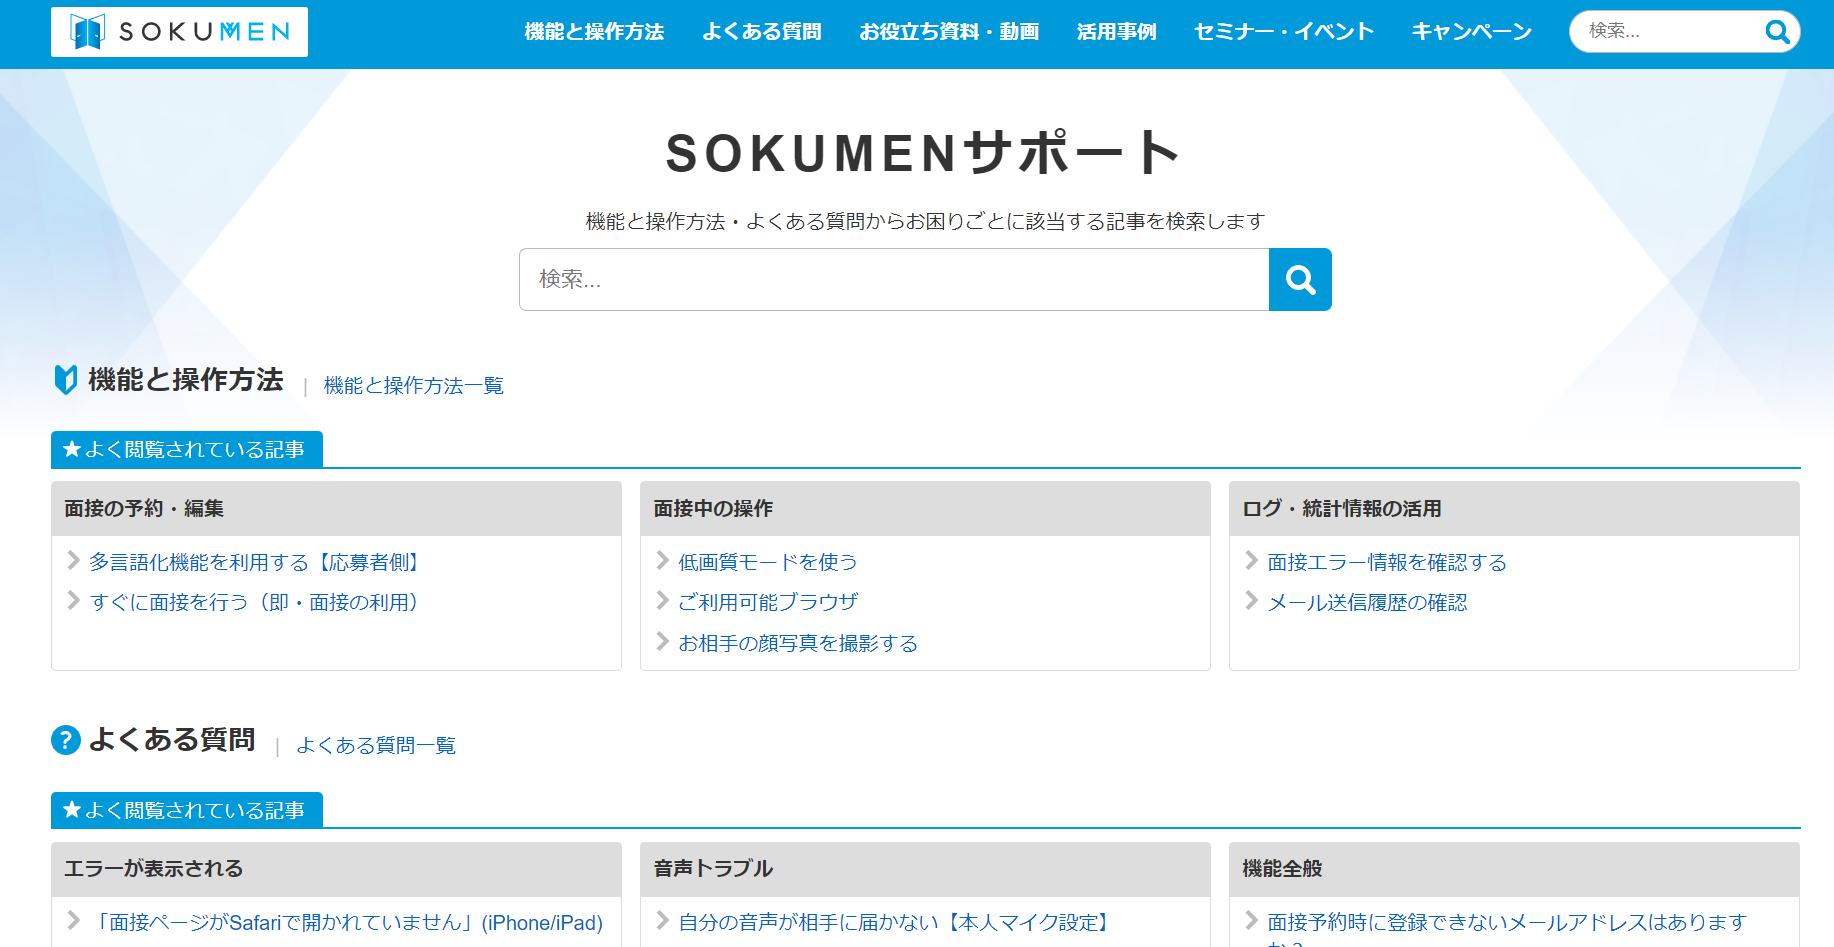
Task: Select the よく閲覧されている記事 tab under よくある質問
Action: click(187, 810)
